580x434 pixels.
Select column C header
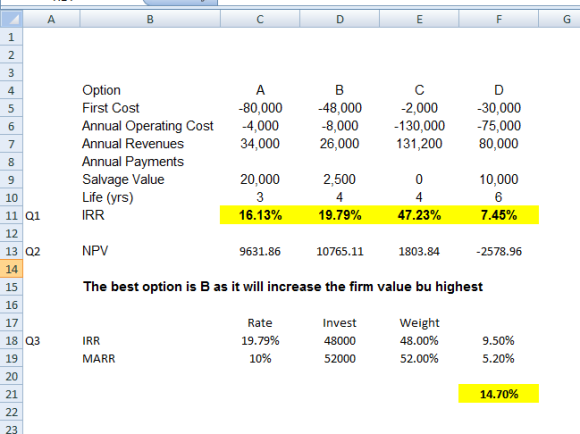[x=260, y=19]
